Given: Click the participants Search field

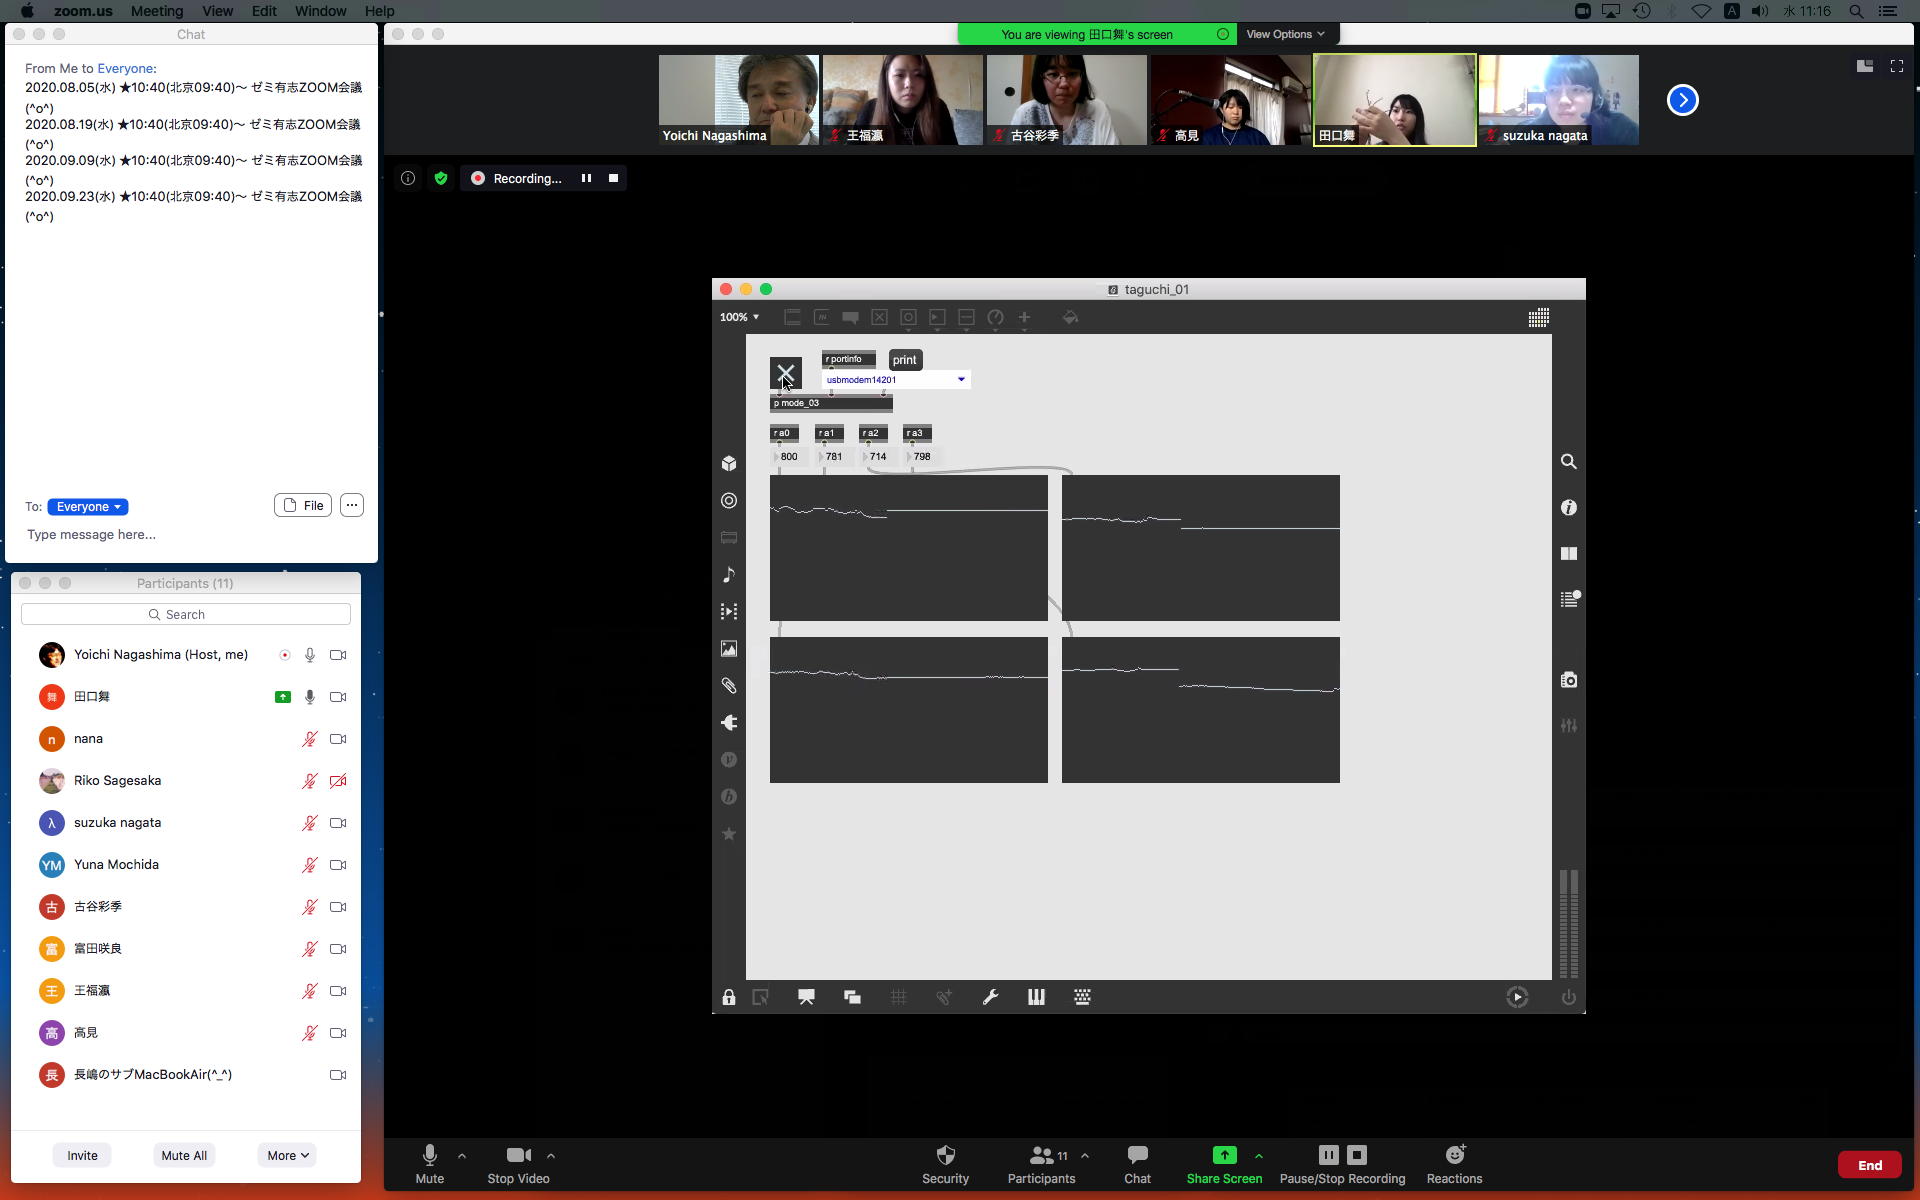Looking at the screenshot, I should click(x=186, y=614).
